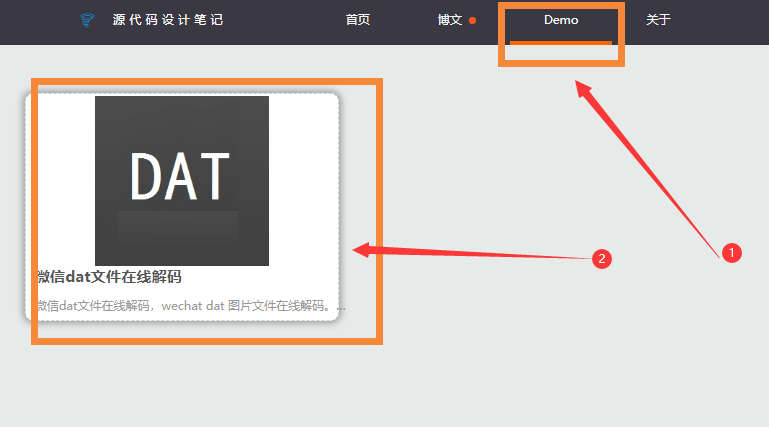Select the Demo tab in the navbar
The height and width of the screenshot is (427, 769).
pos(561,20)
